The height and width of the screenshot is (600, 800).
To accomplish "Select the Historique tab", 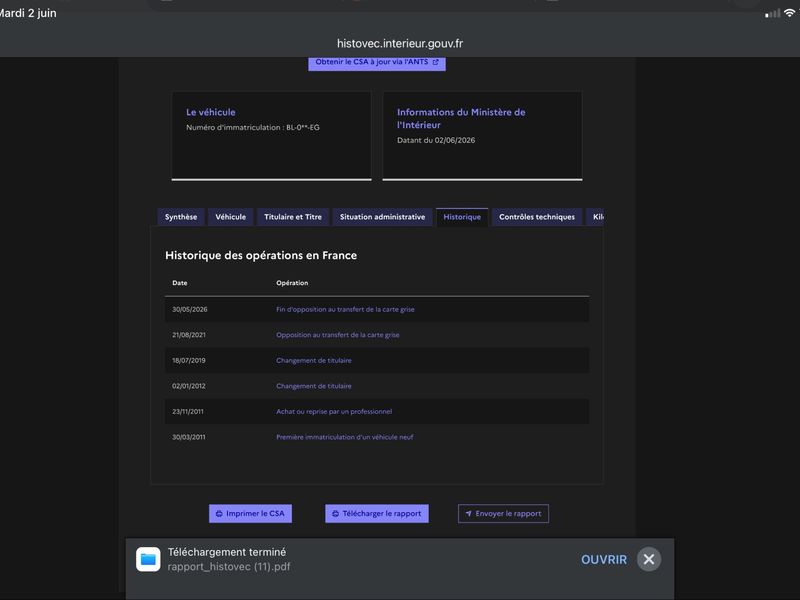I will (462, 217).
